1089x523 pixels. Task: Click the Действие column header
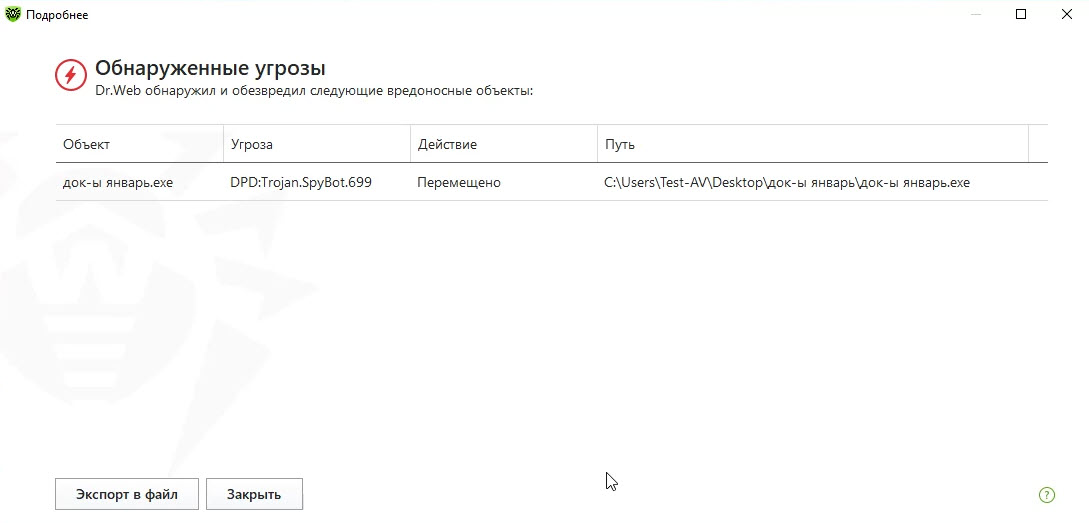click(x=447, y=144)
